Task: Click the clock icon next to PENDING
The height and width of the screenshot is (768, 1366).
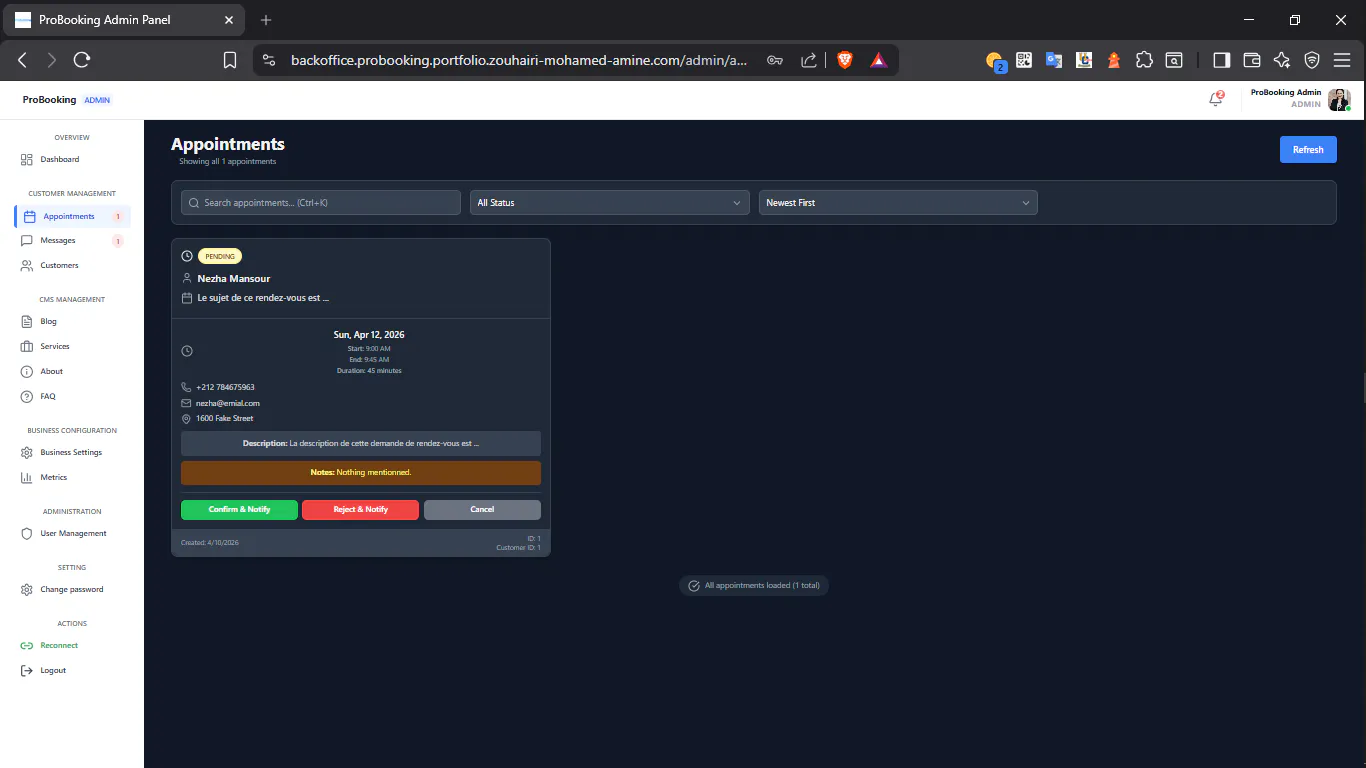Action: pyautogui.click(x=187, y=256)
